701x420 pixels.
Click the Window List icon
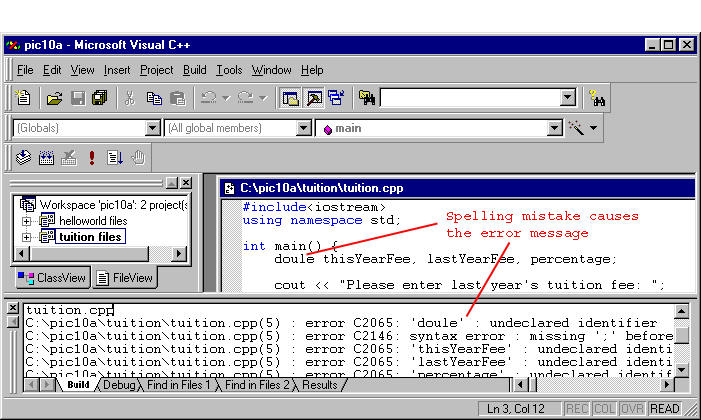336,98
